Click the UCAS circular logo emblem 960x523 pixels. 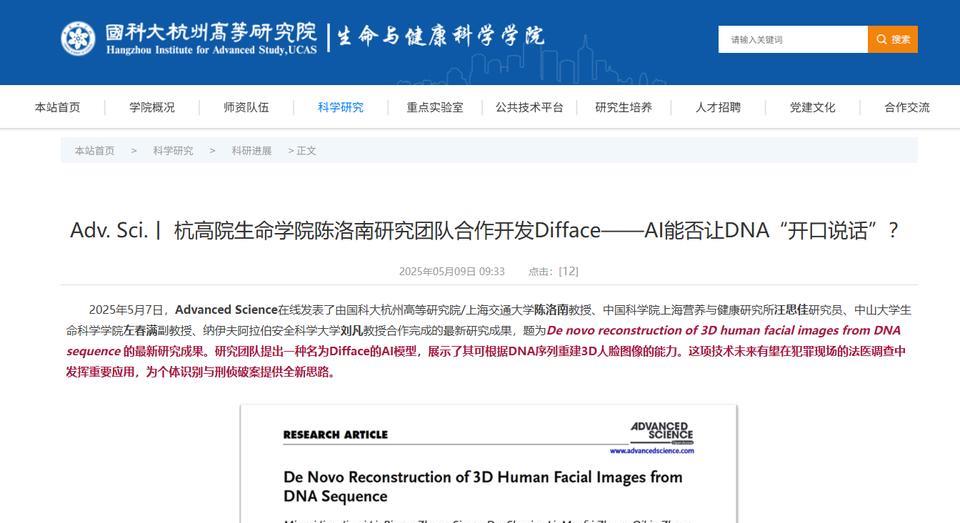coord(78,39)
